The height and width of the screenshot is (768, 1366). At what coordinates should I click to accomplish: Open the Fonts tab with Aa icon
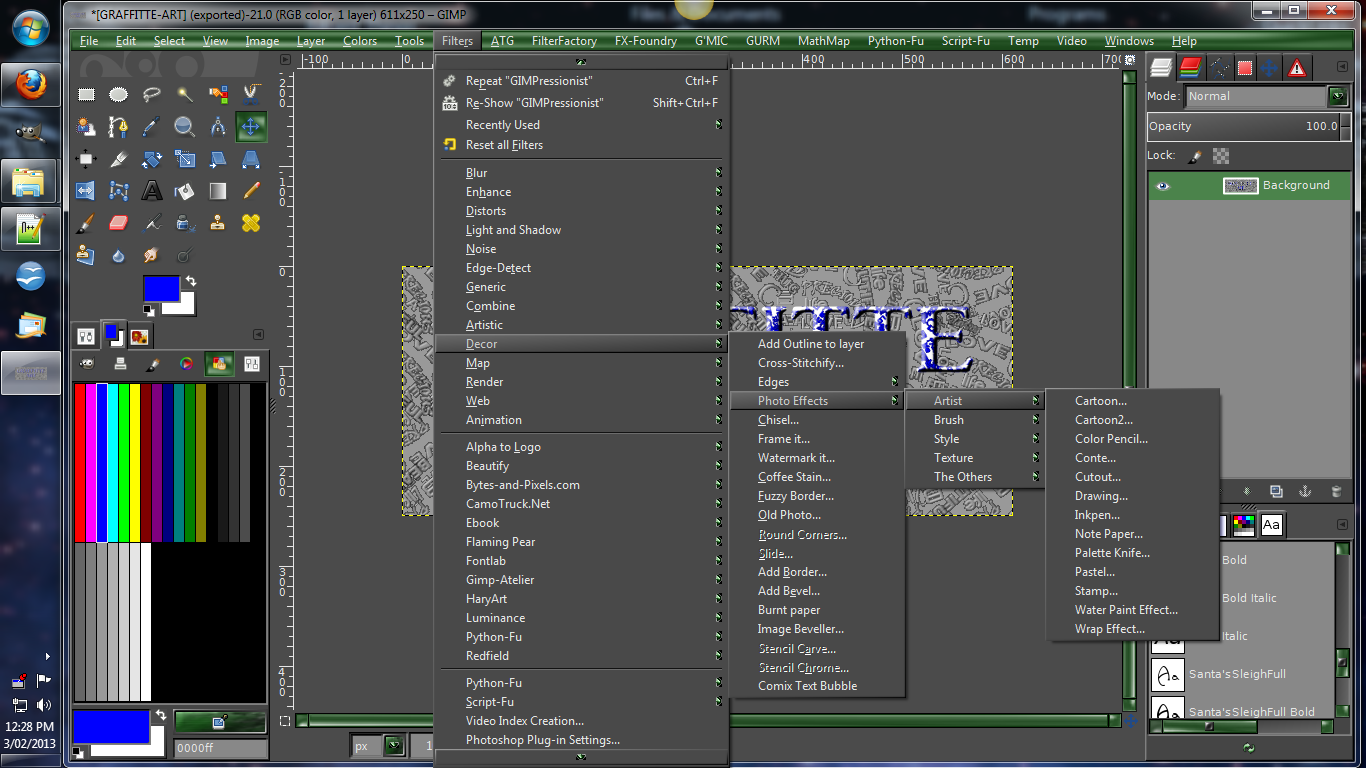coord(1271,525)
